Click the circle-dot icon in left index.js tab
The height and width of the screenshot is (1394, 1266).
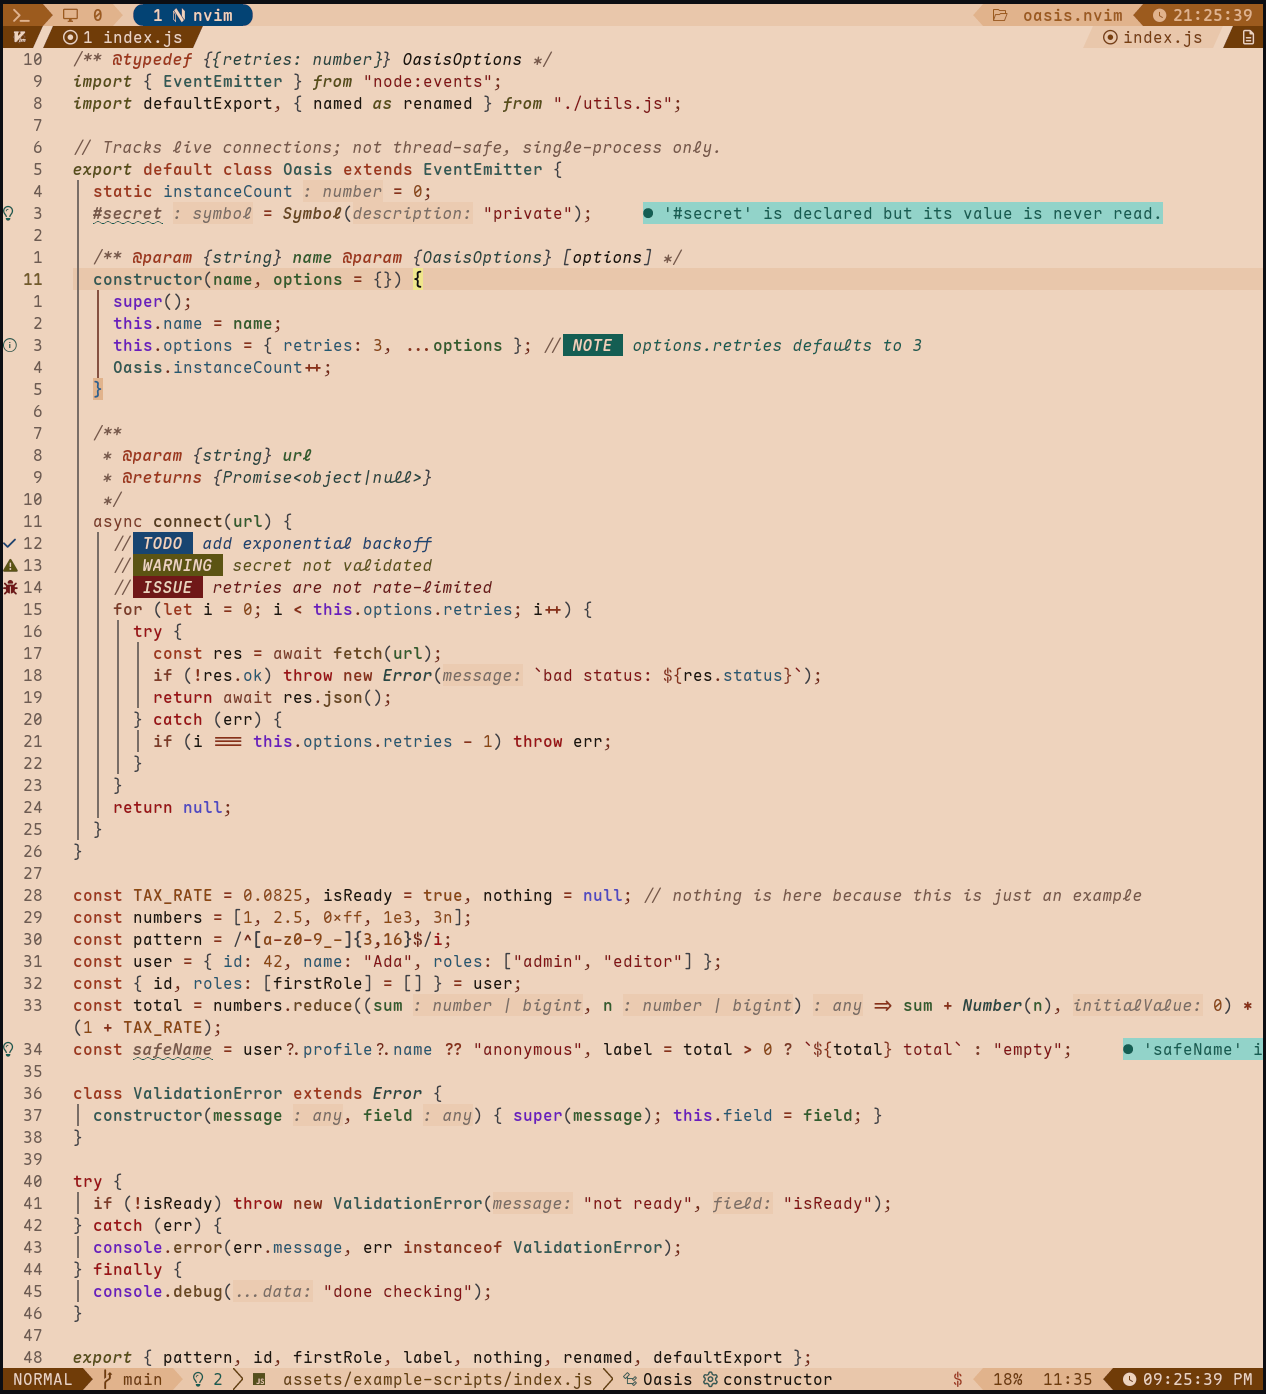point(70,37)
